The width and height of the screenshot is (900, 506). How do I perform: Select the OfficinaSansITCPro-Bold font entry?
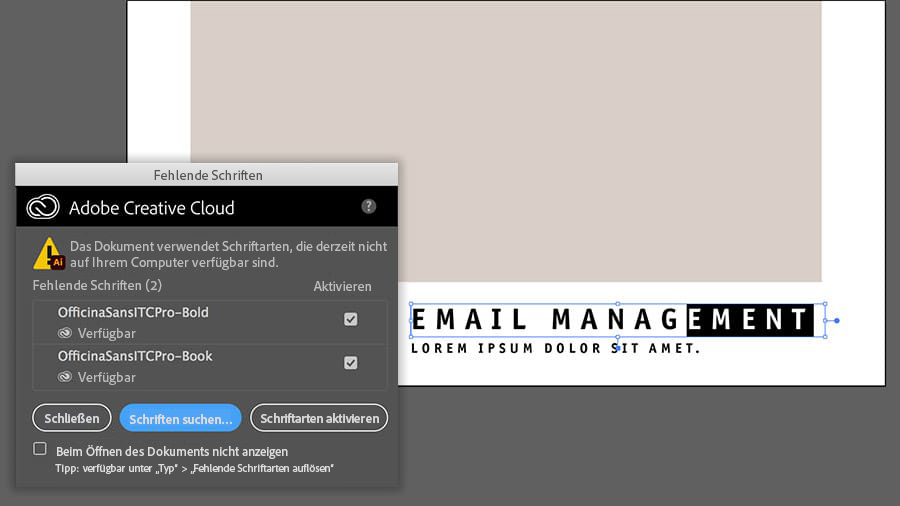210,322
